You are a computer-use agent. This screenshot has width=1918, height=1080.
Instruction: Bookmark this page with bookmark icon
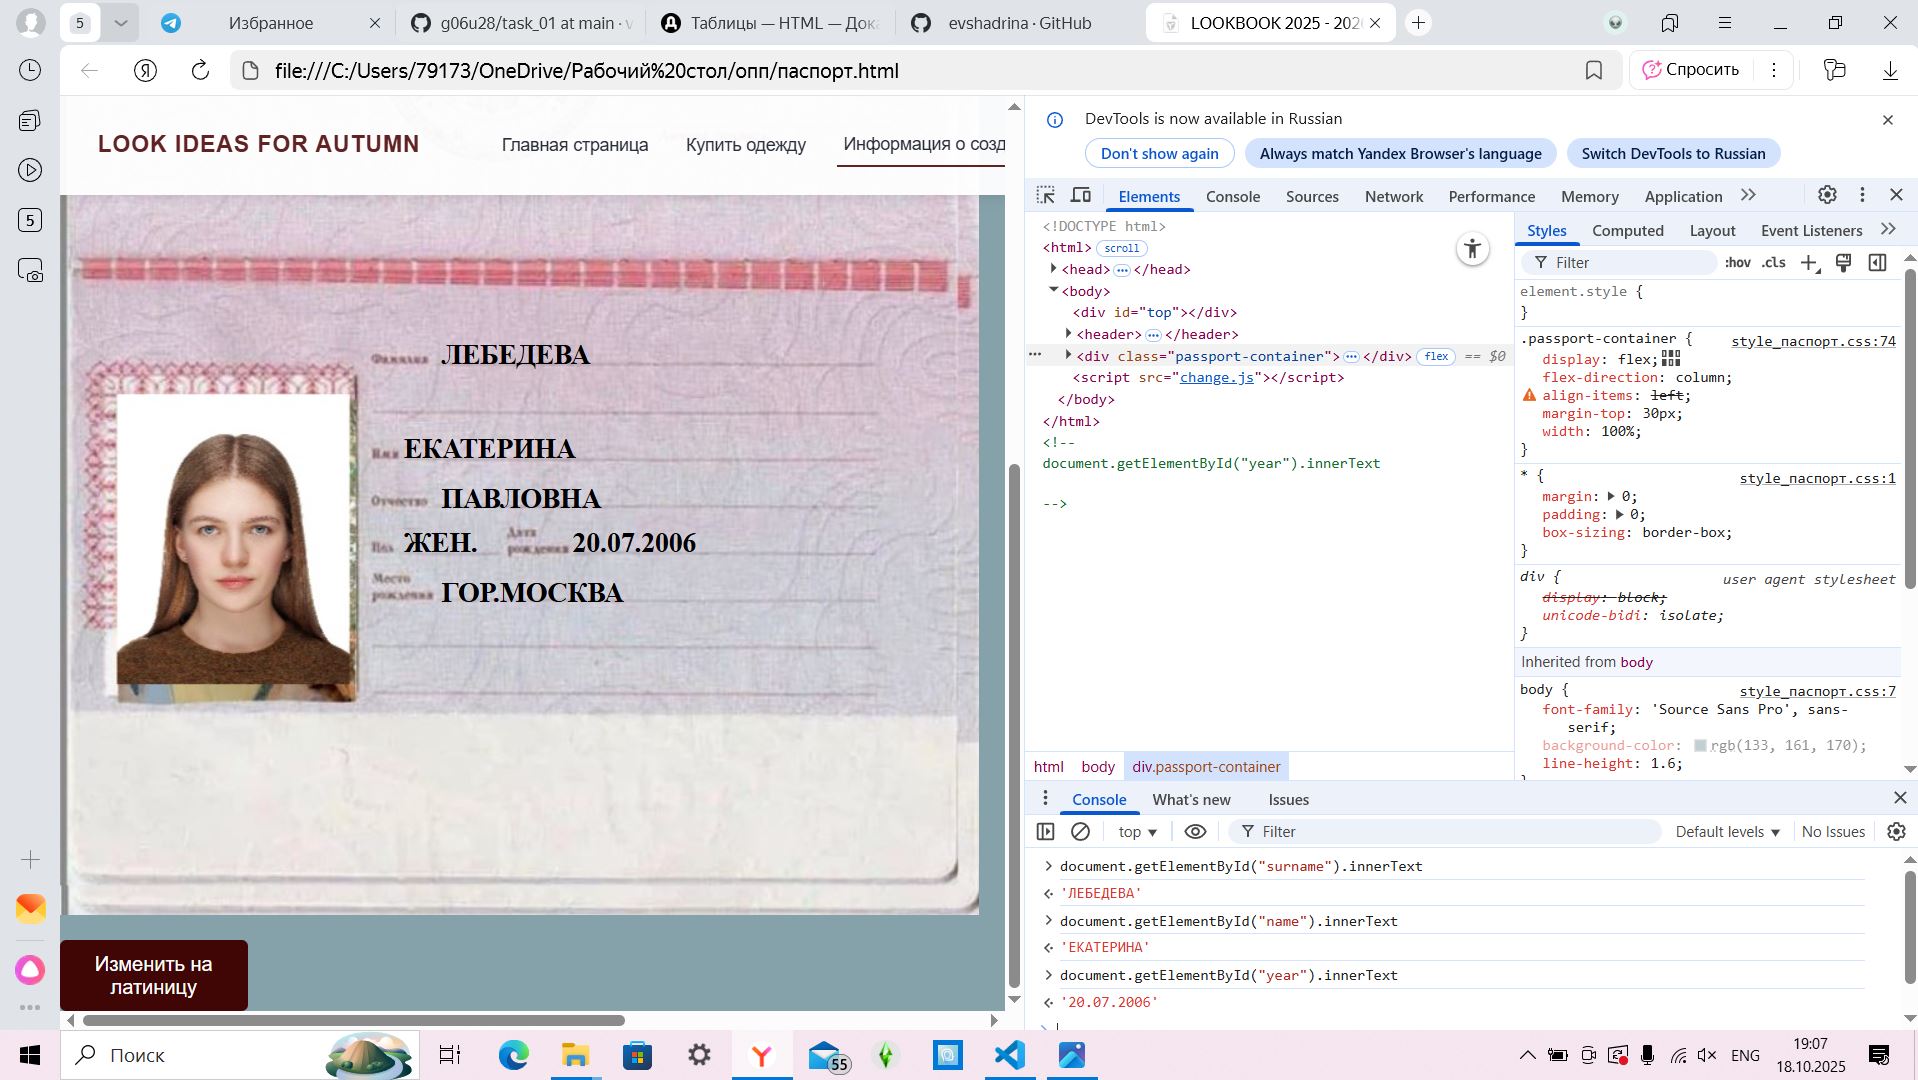coord(1594,70)
